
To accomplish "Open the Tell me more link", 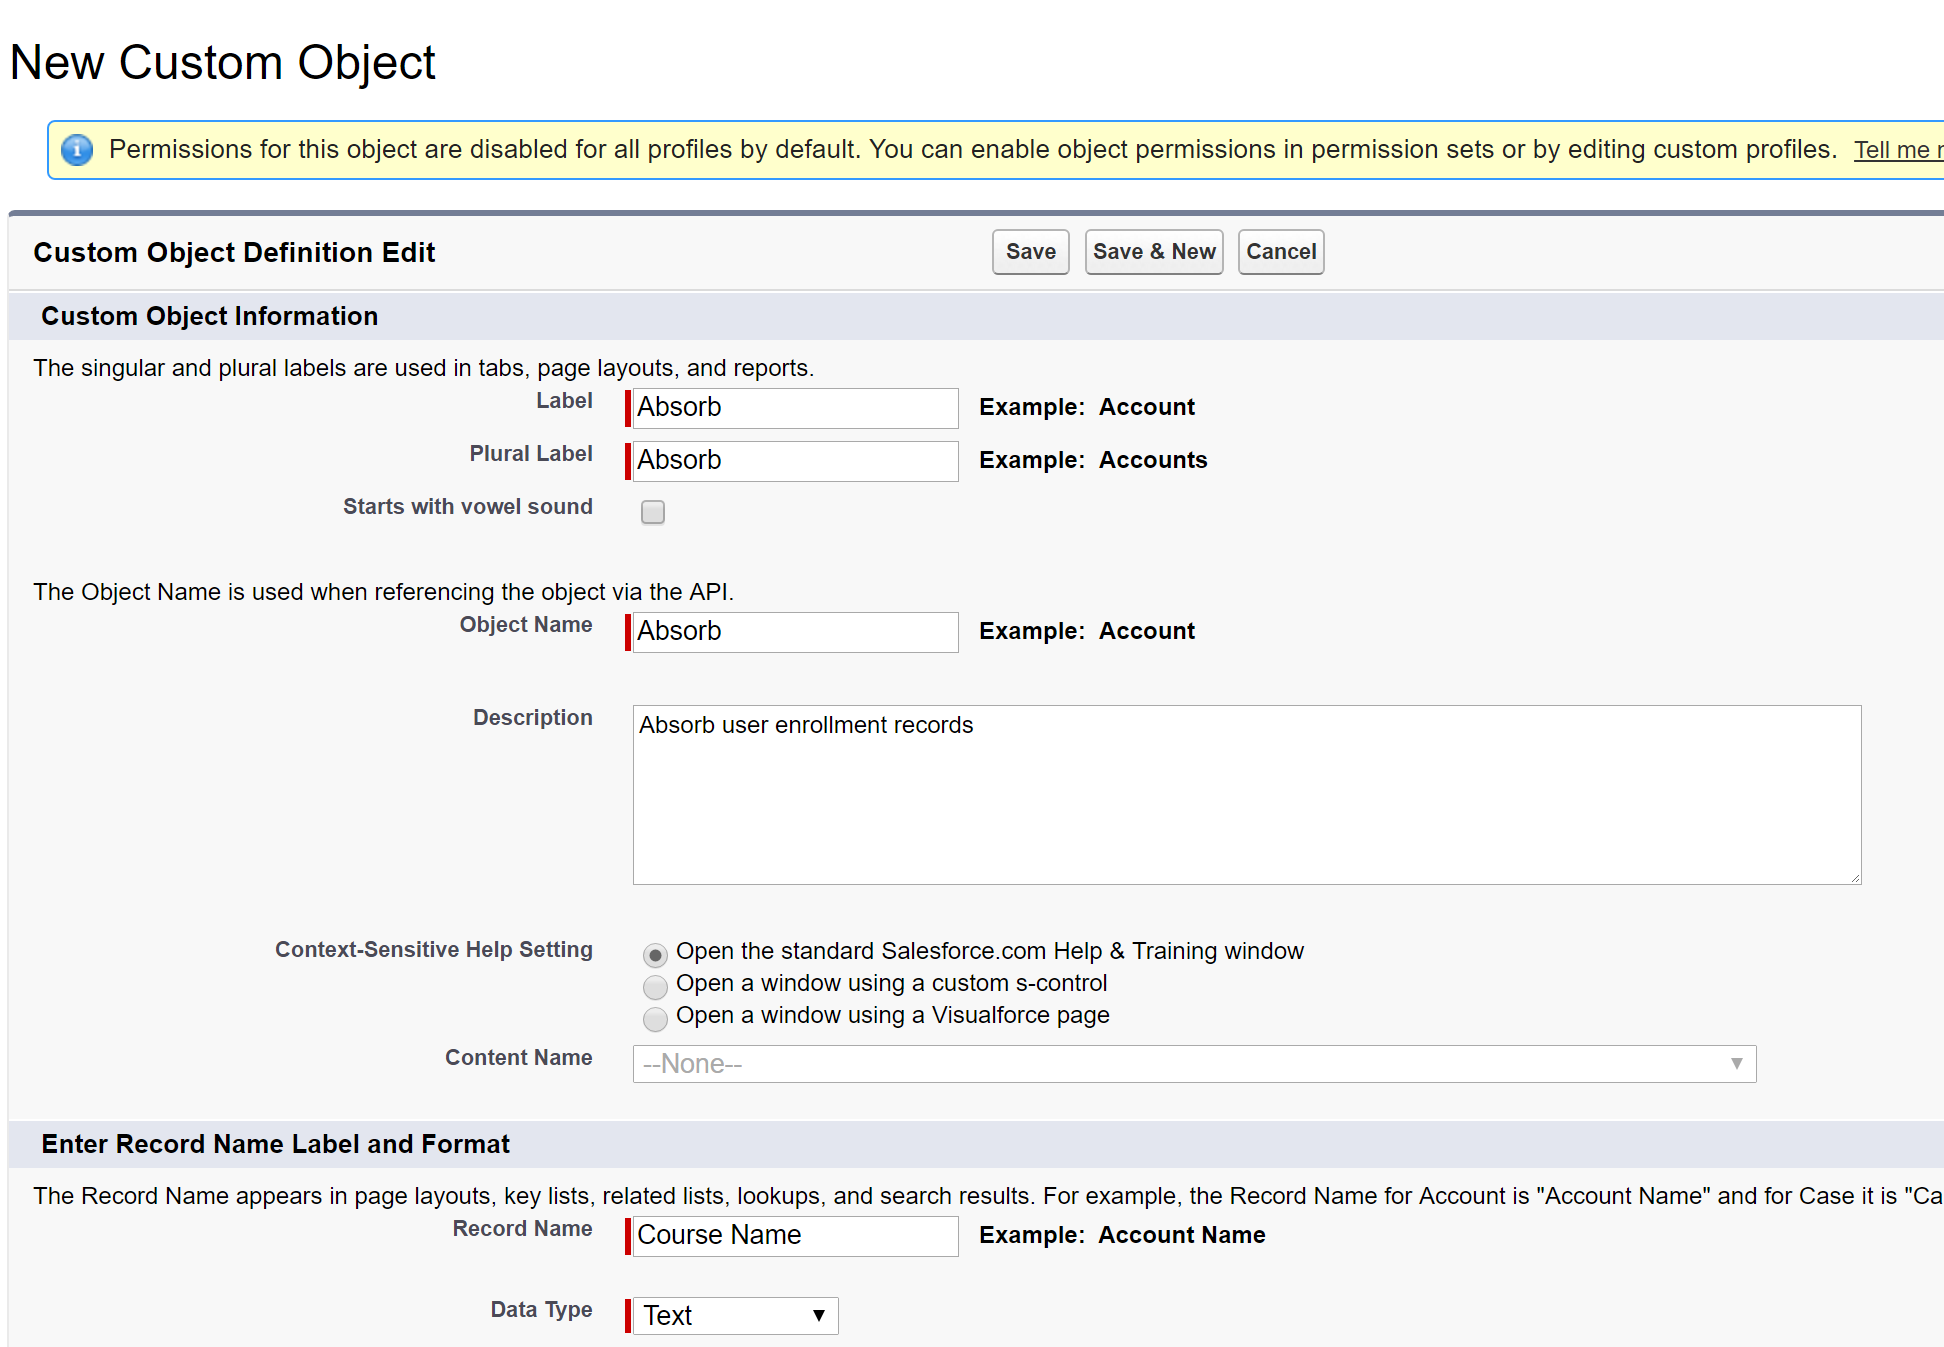I will [x=1898, y=150].
